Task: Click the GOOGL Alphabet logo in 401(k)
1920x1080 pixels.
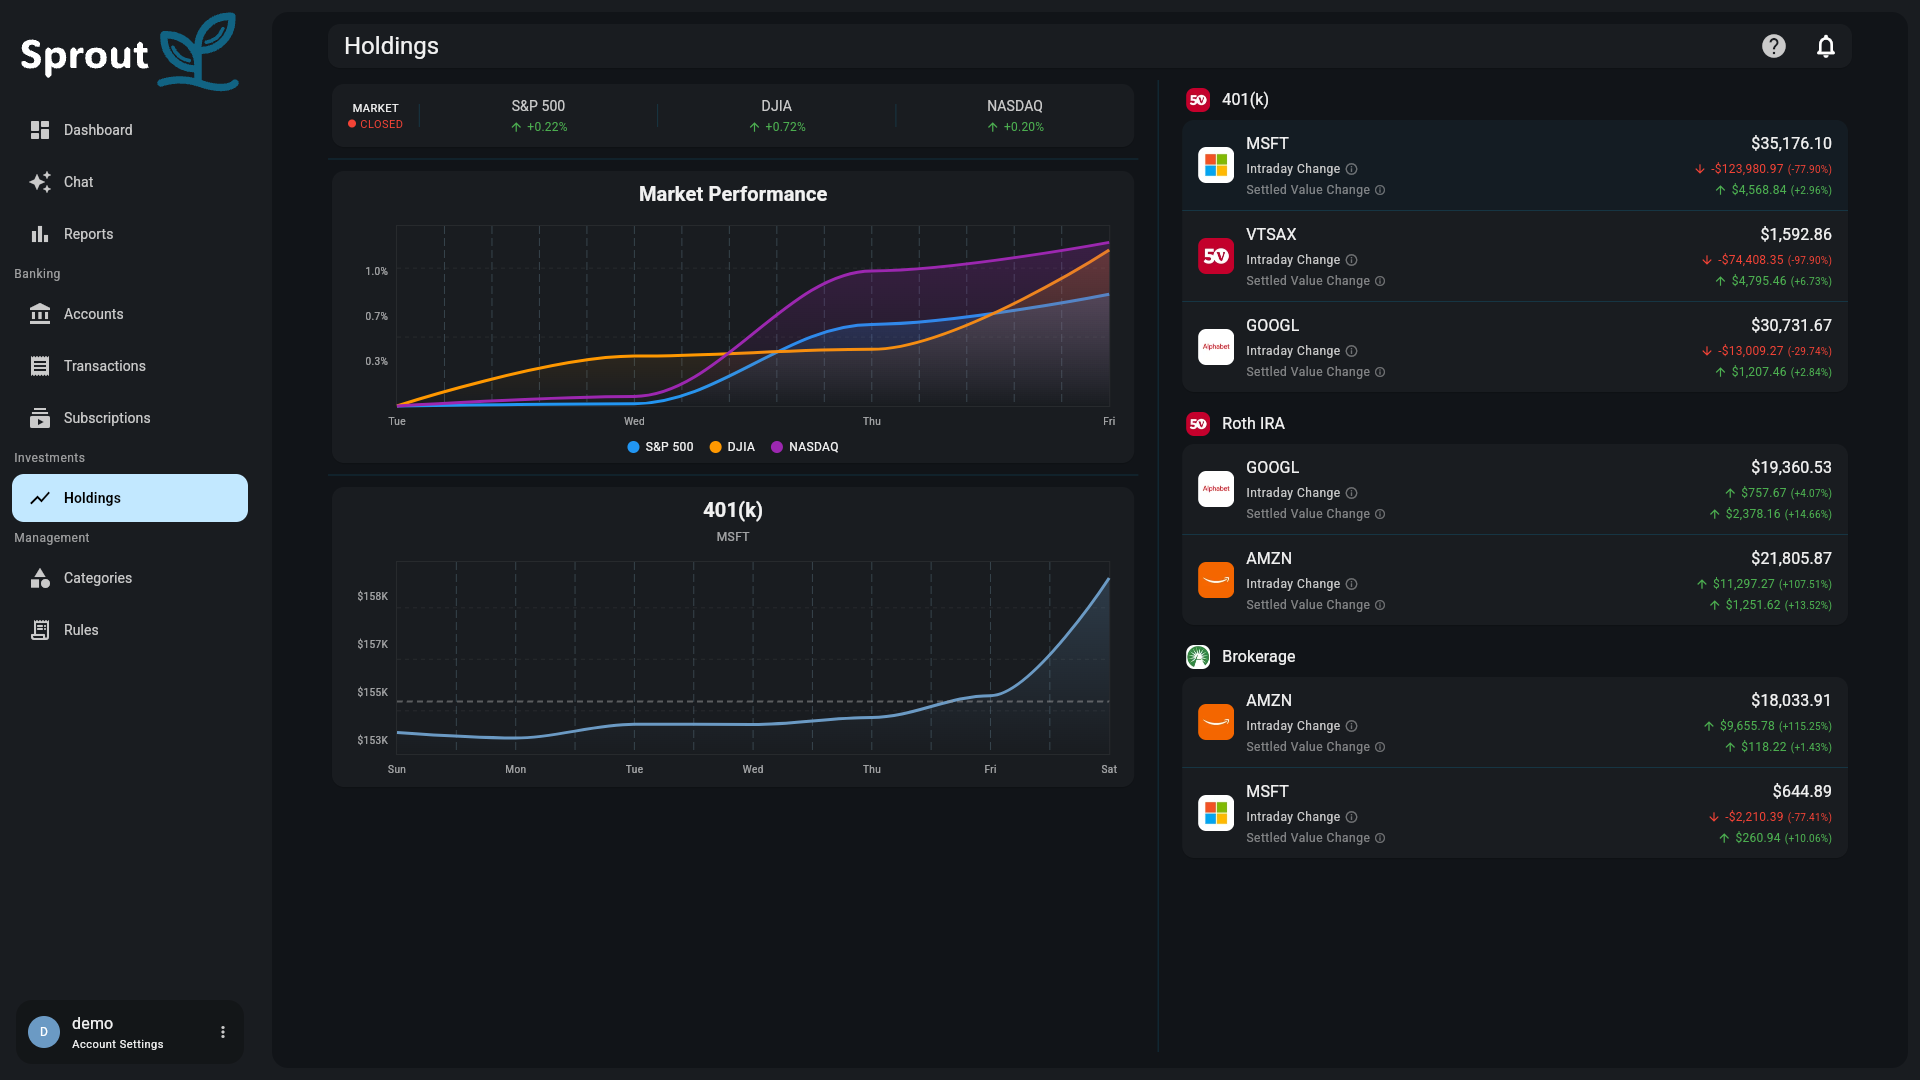Action: click(x=1216, y=347)
